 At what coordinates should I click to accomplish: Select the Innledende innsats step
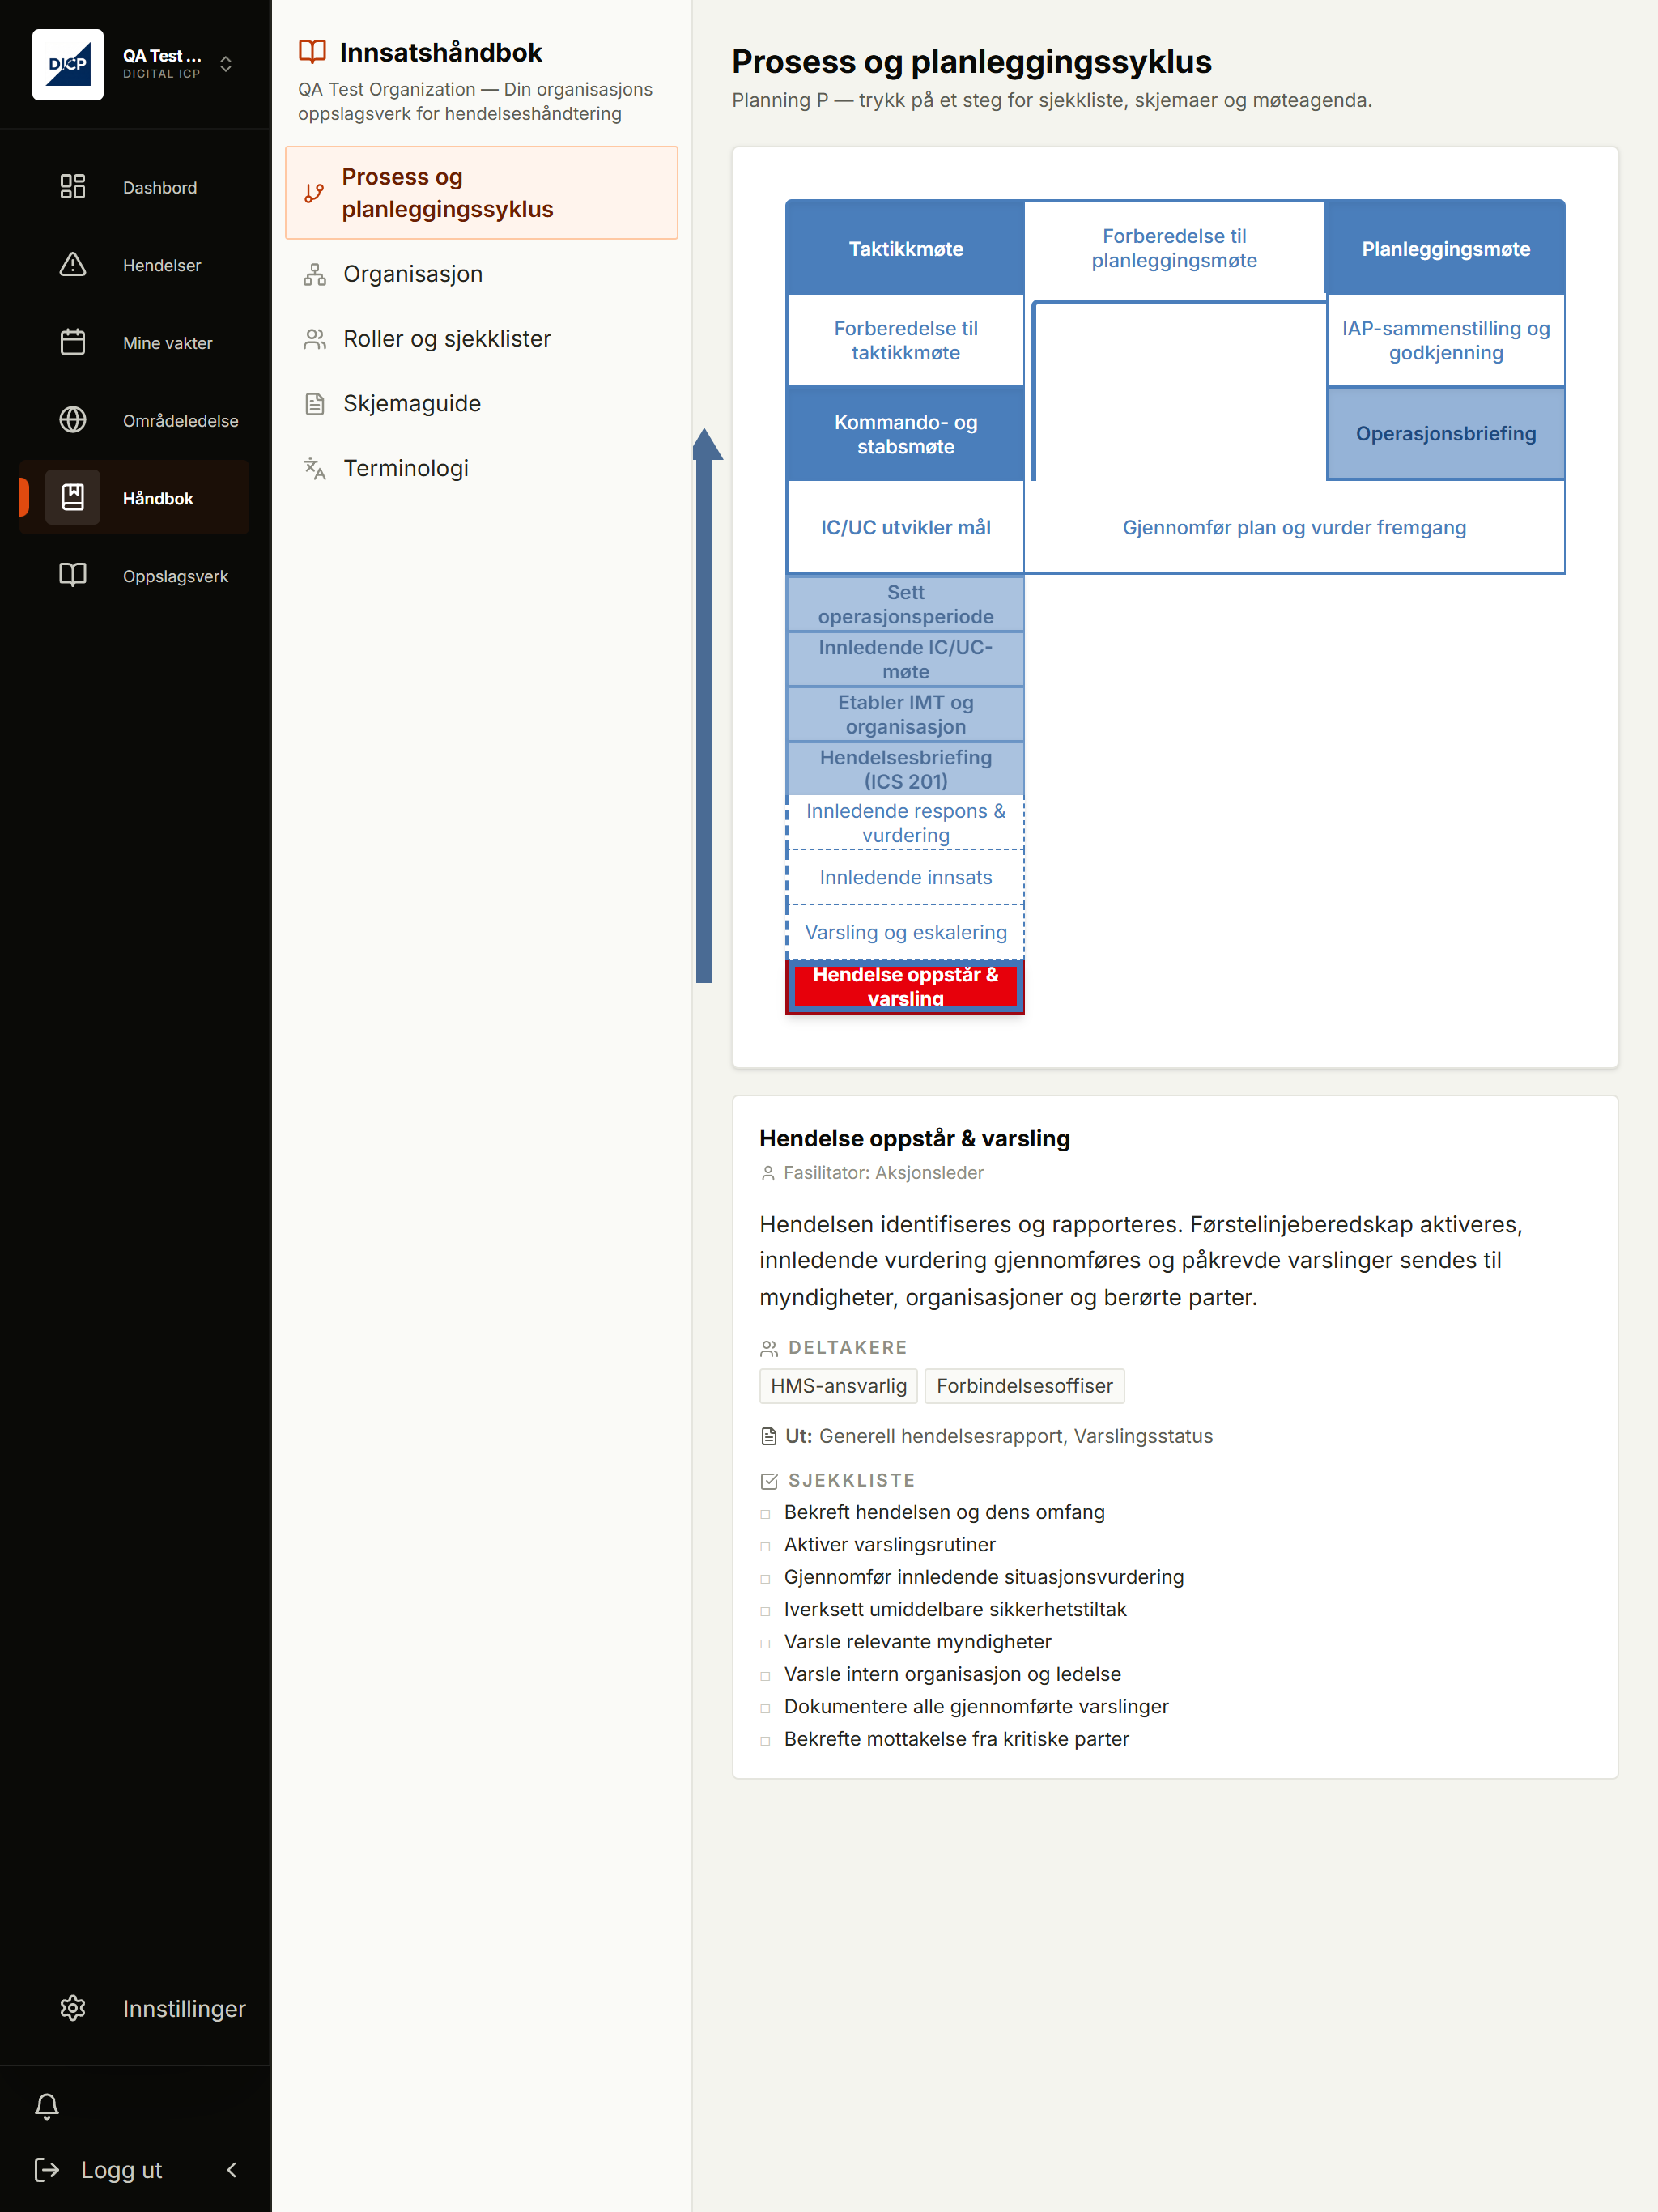click(x=905, y=877)
